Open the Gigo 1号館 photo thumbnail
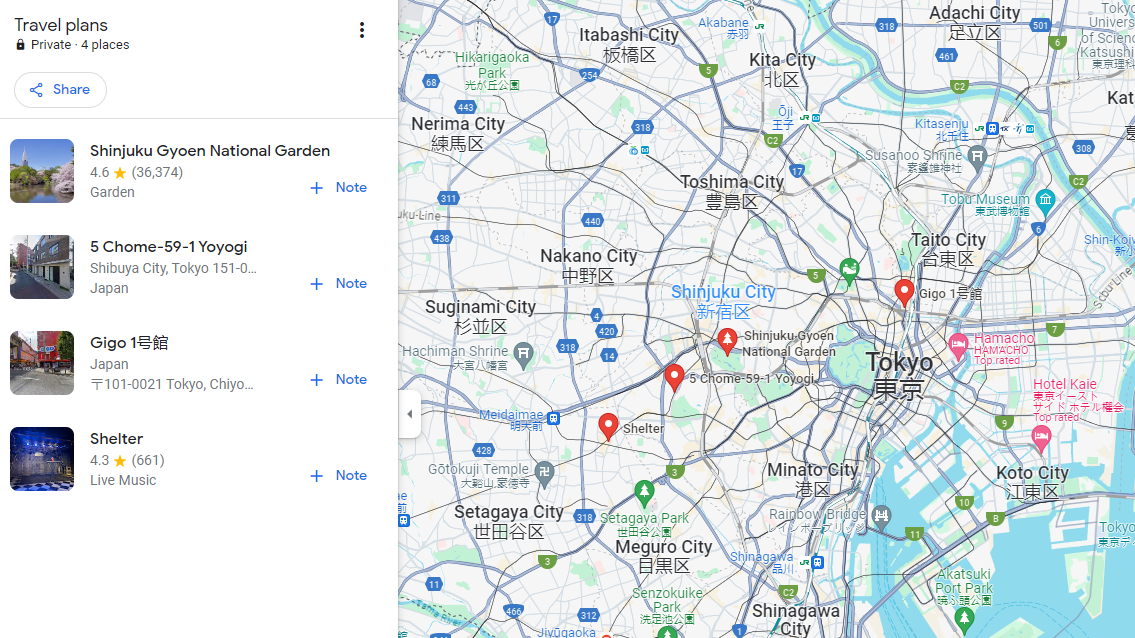 42,363
